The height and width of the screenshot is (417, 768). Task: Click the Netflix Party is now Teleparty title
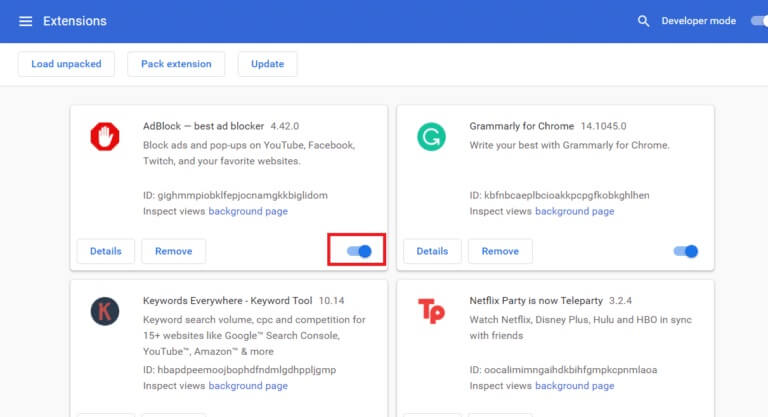(536, 300)
